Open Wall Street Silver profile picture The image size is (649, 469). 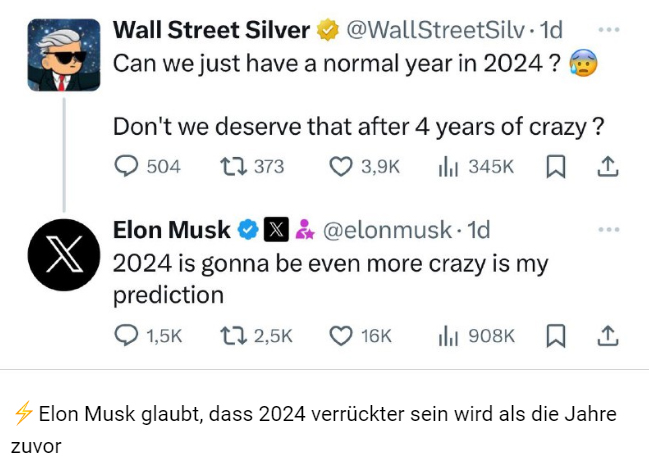pos(63,55)
